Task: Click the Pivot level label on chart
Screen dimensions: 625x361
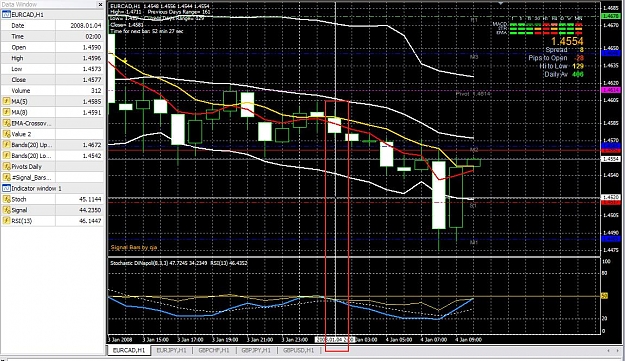Action: point(473,94)
